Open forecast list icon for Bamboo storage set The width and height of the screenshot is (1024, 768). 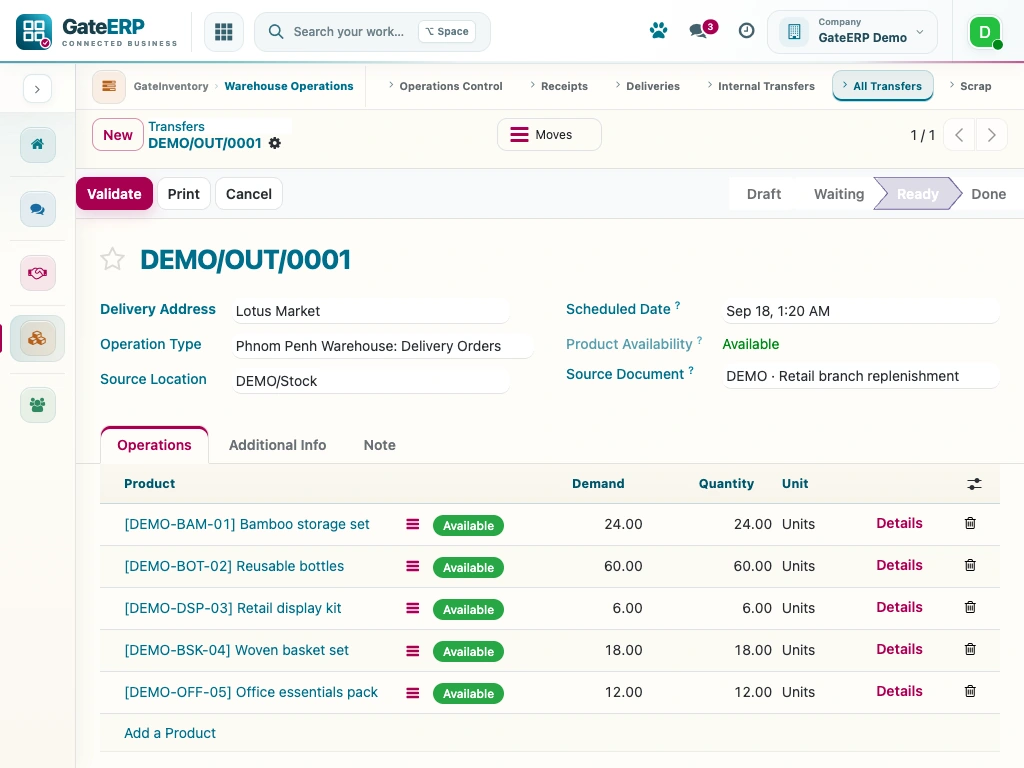click(413, 524)
